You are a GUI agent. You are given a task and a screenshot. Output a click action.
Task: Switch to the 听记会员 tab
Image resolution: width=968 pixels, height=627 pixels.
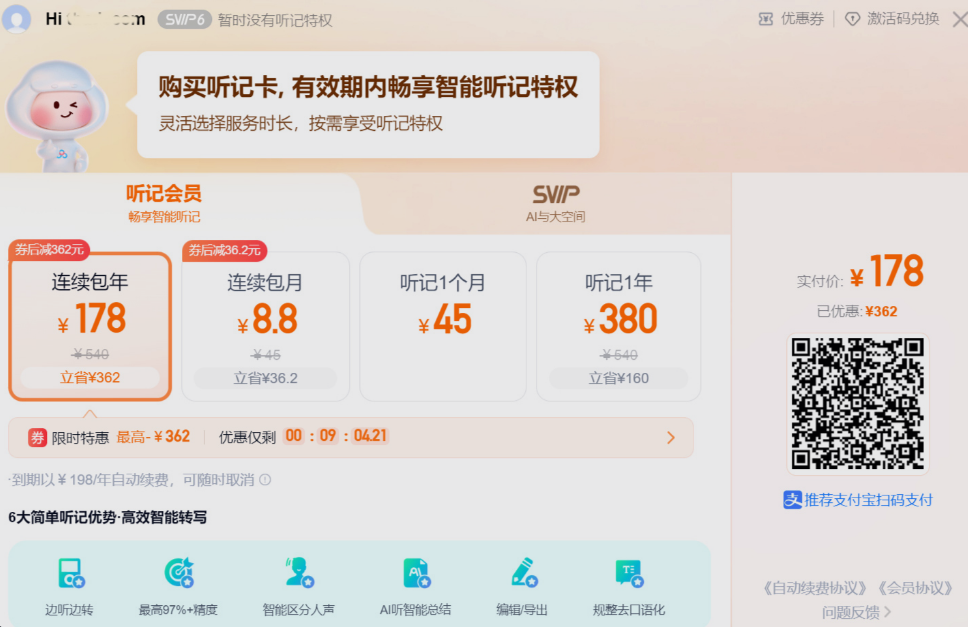[164, 203]
